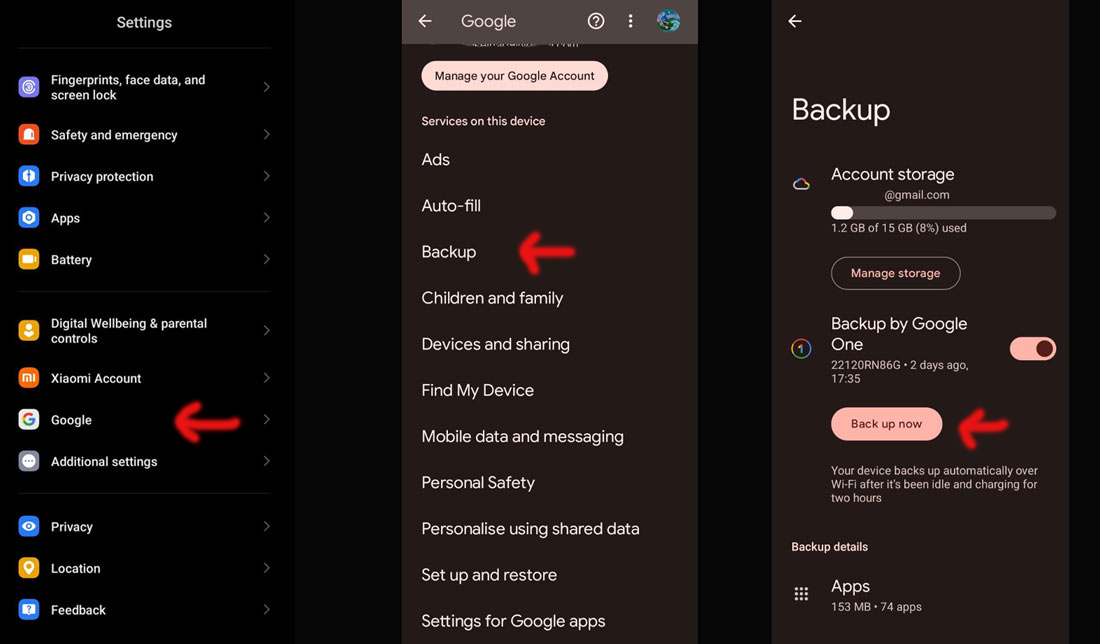Open Apps settings via its chevron

266,218
